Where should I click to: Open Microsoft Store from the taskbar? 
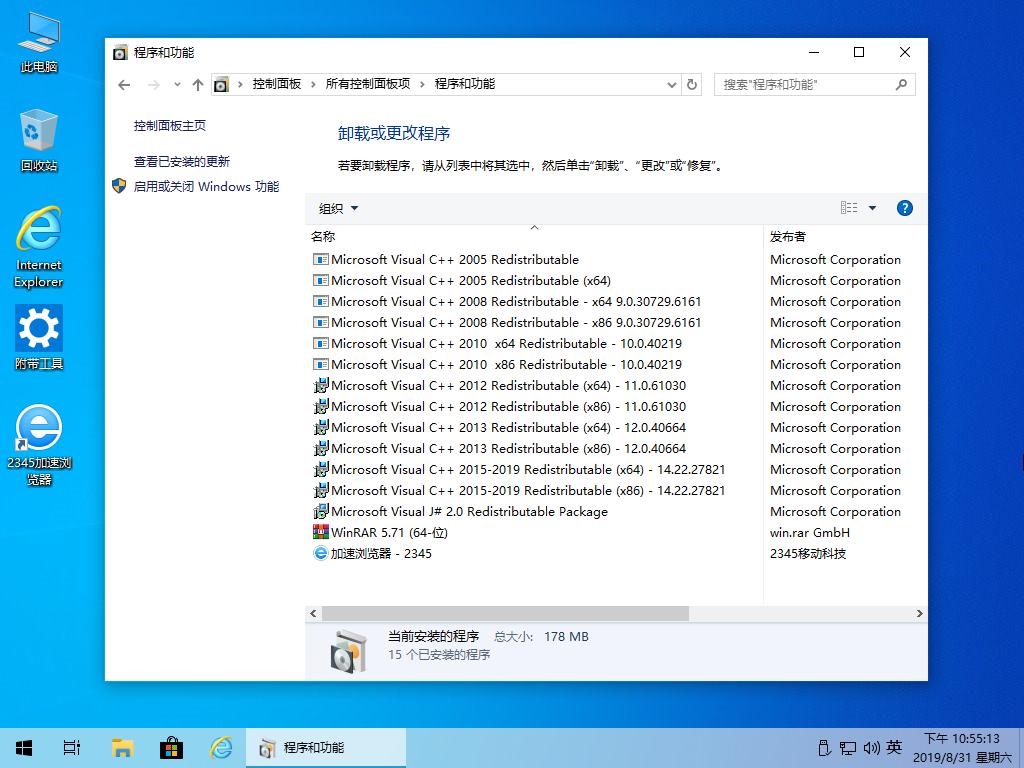pyautogui.click(x=171, y=748)
